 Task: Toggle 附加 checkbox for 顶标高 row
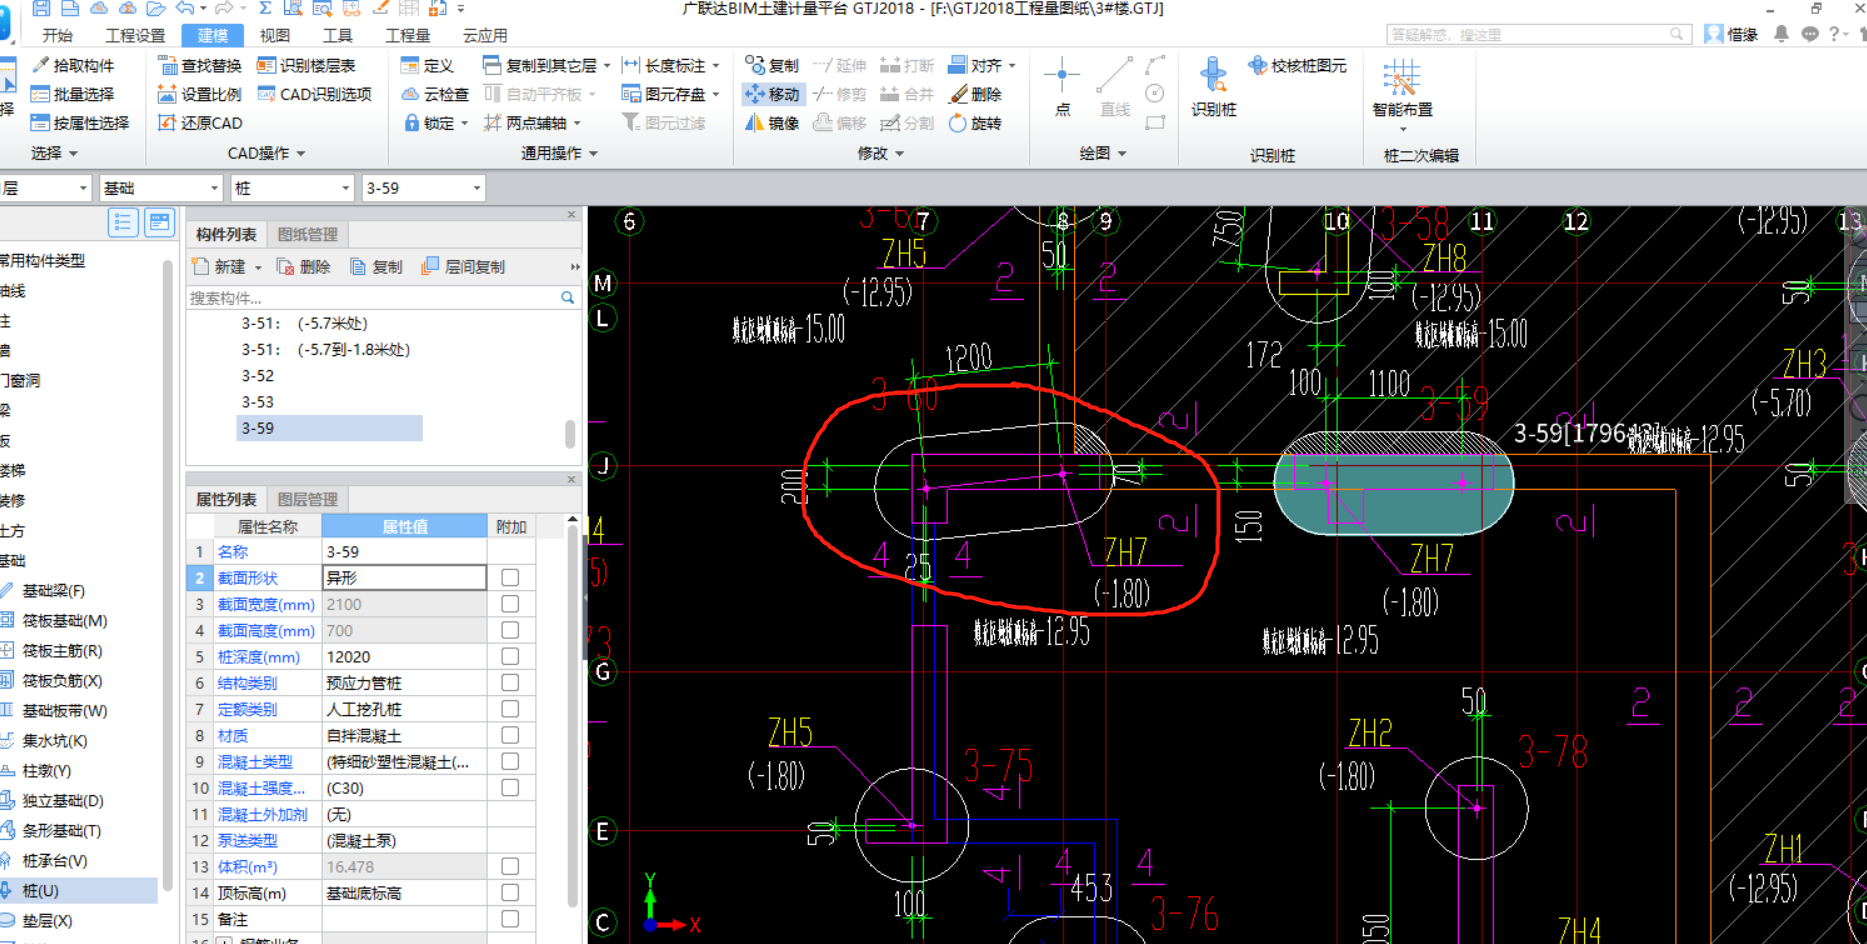pyautogui.click(x=510, y=892)
